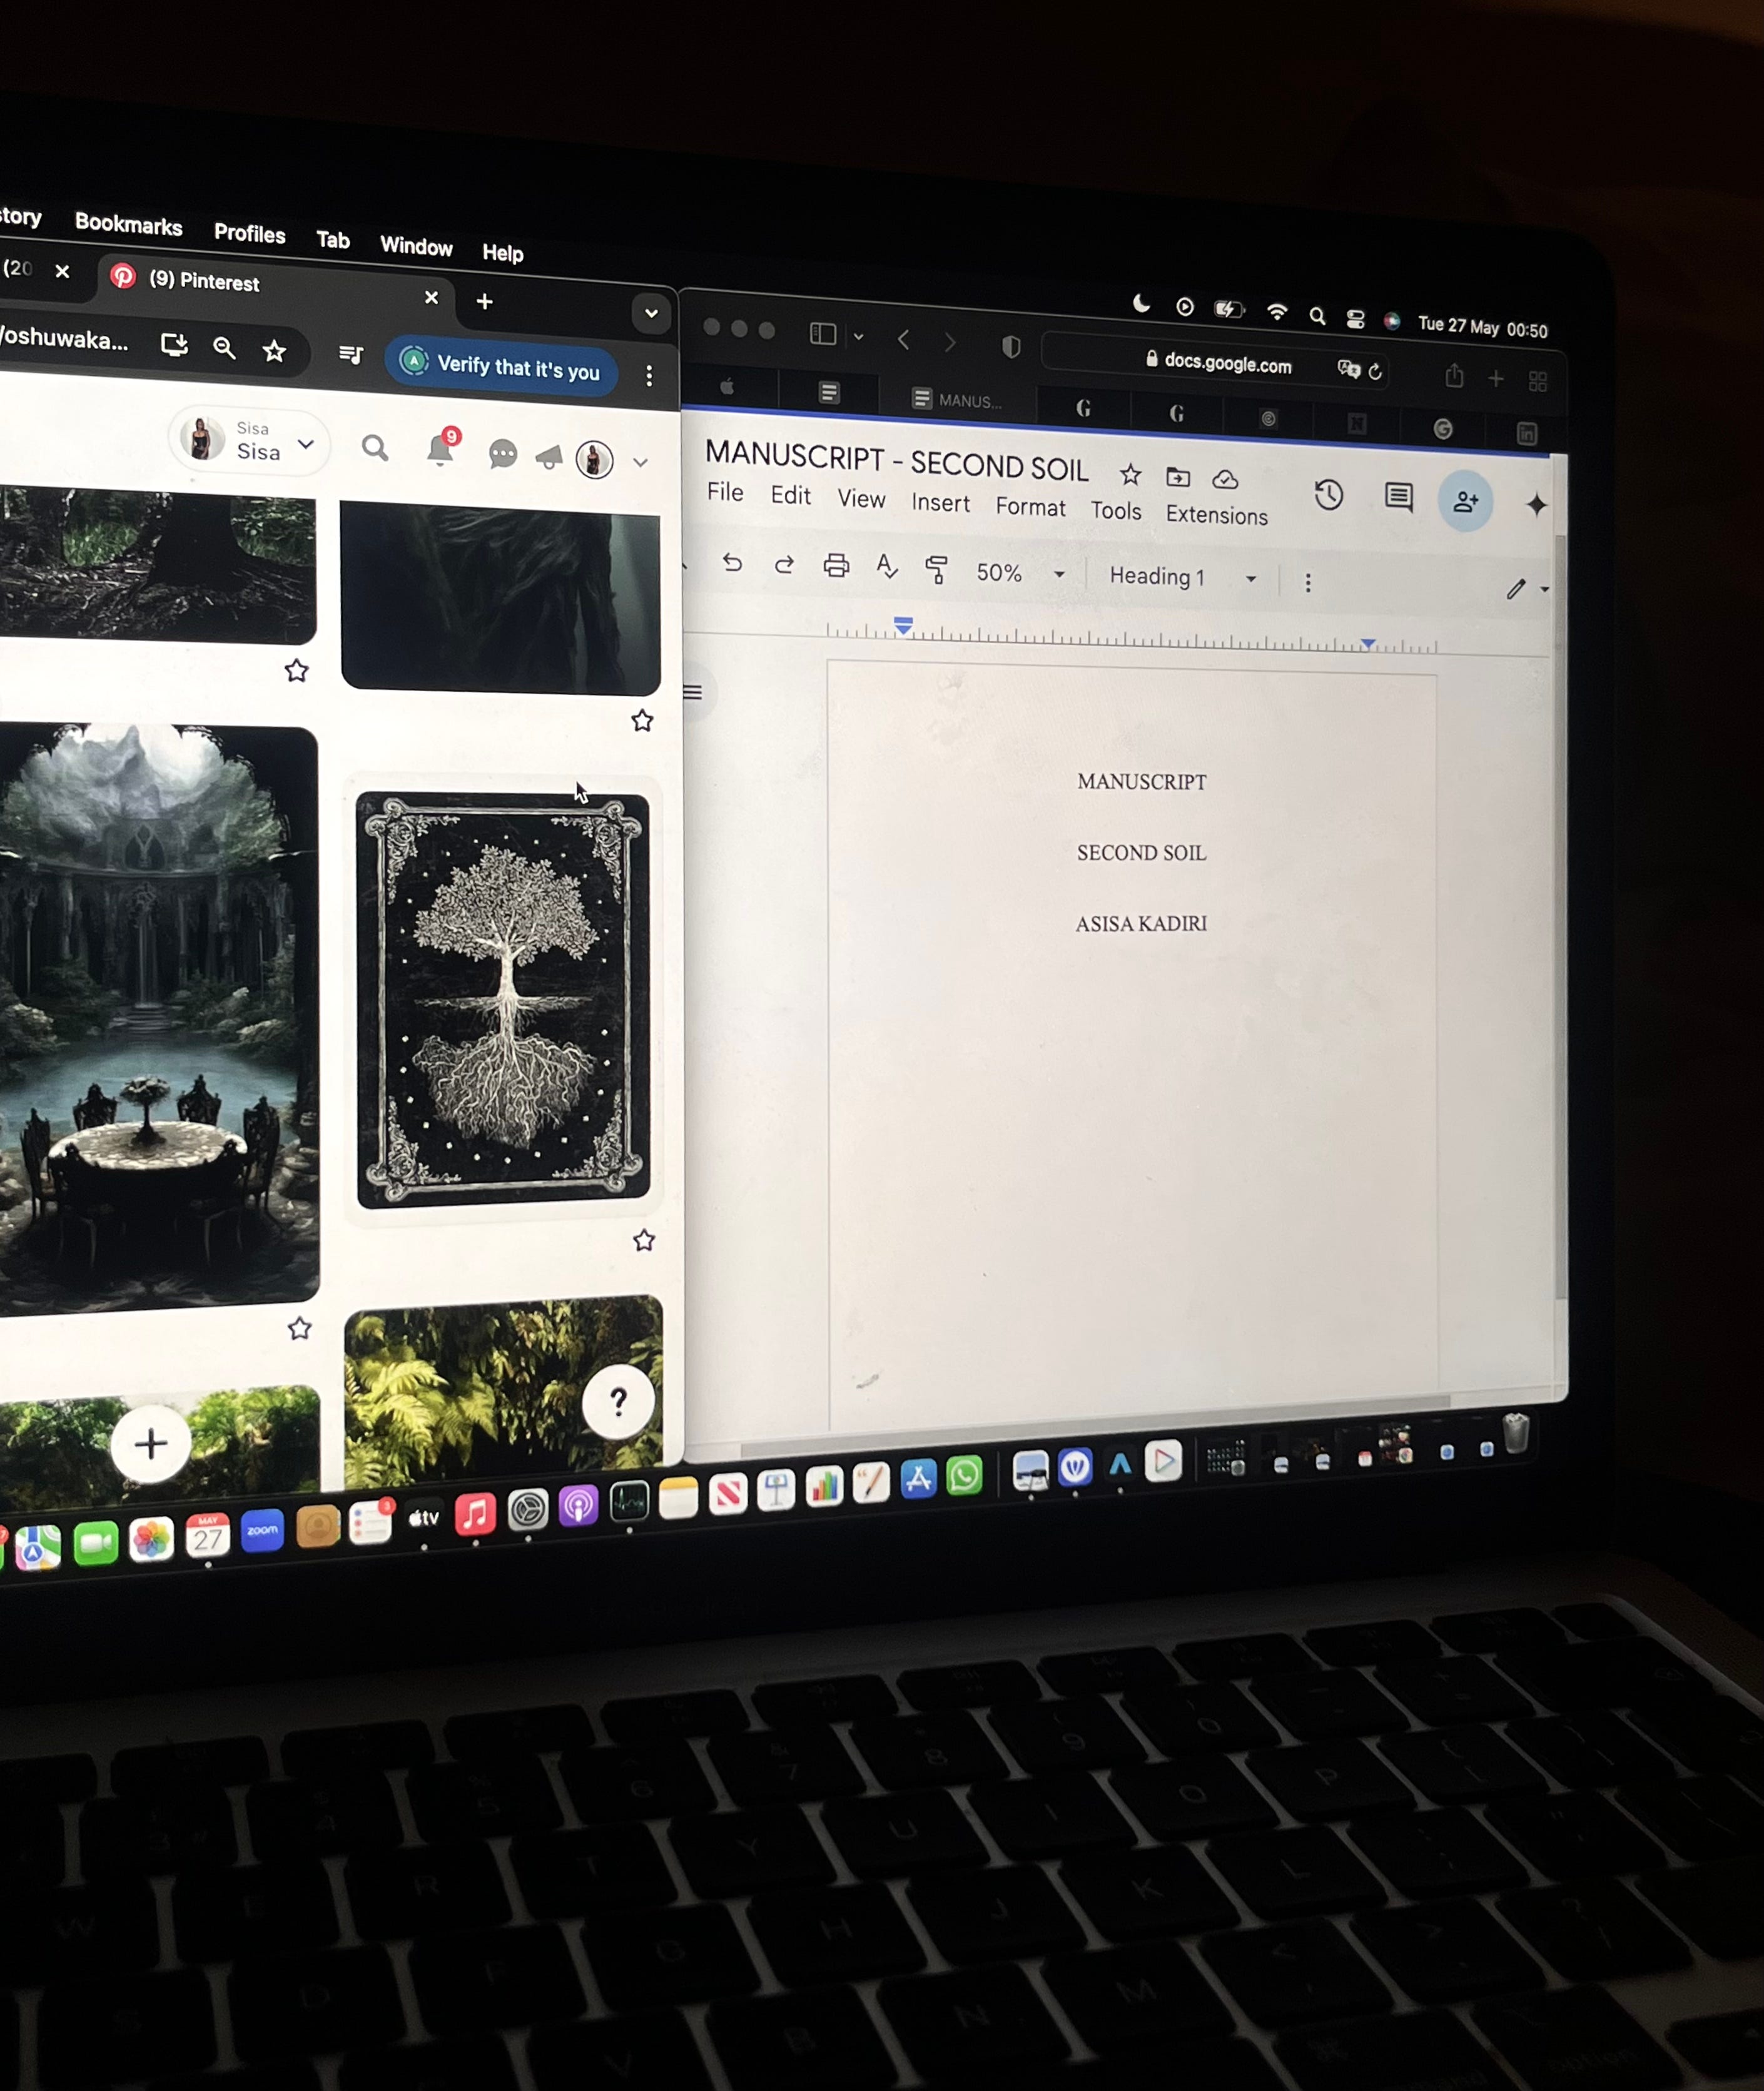Open Chrome three-dot menu
The image size is (1764, 2091).
pyautogui.click(x=649, y=376)
